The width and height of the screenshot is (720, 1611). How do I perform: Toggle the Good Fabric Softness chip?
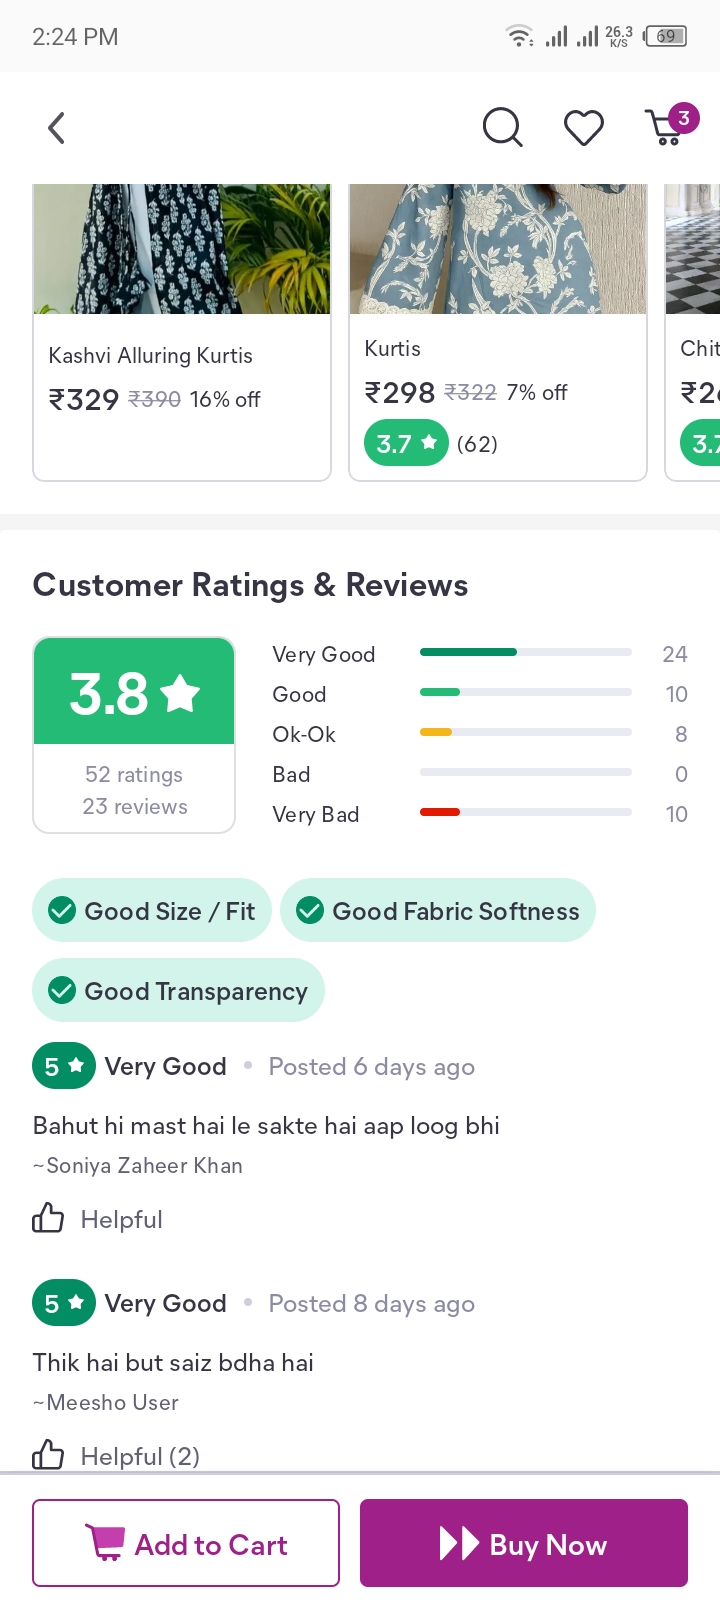tap(438, 911)
